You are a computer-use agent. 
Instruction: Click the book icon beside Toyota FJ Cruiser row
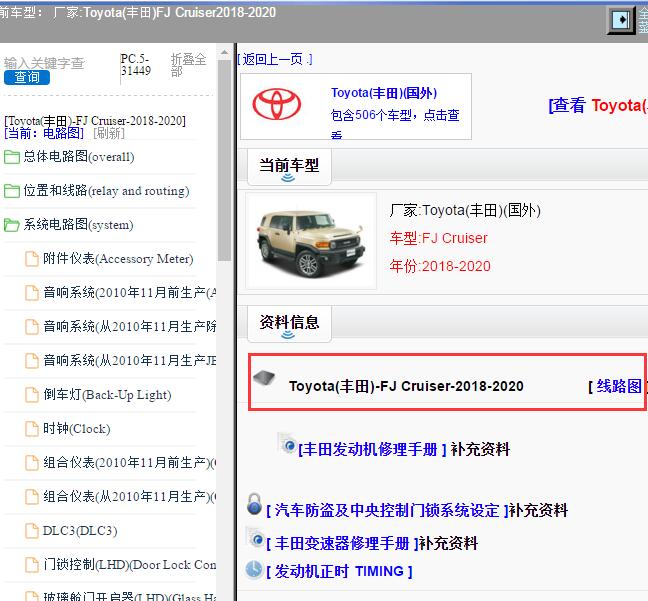[x=264, y=377]
